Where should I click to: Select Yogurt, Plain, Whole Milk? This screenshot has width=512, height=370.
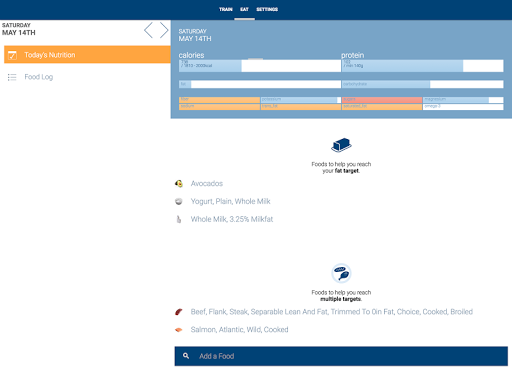tap(230, 201)
